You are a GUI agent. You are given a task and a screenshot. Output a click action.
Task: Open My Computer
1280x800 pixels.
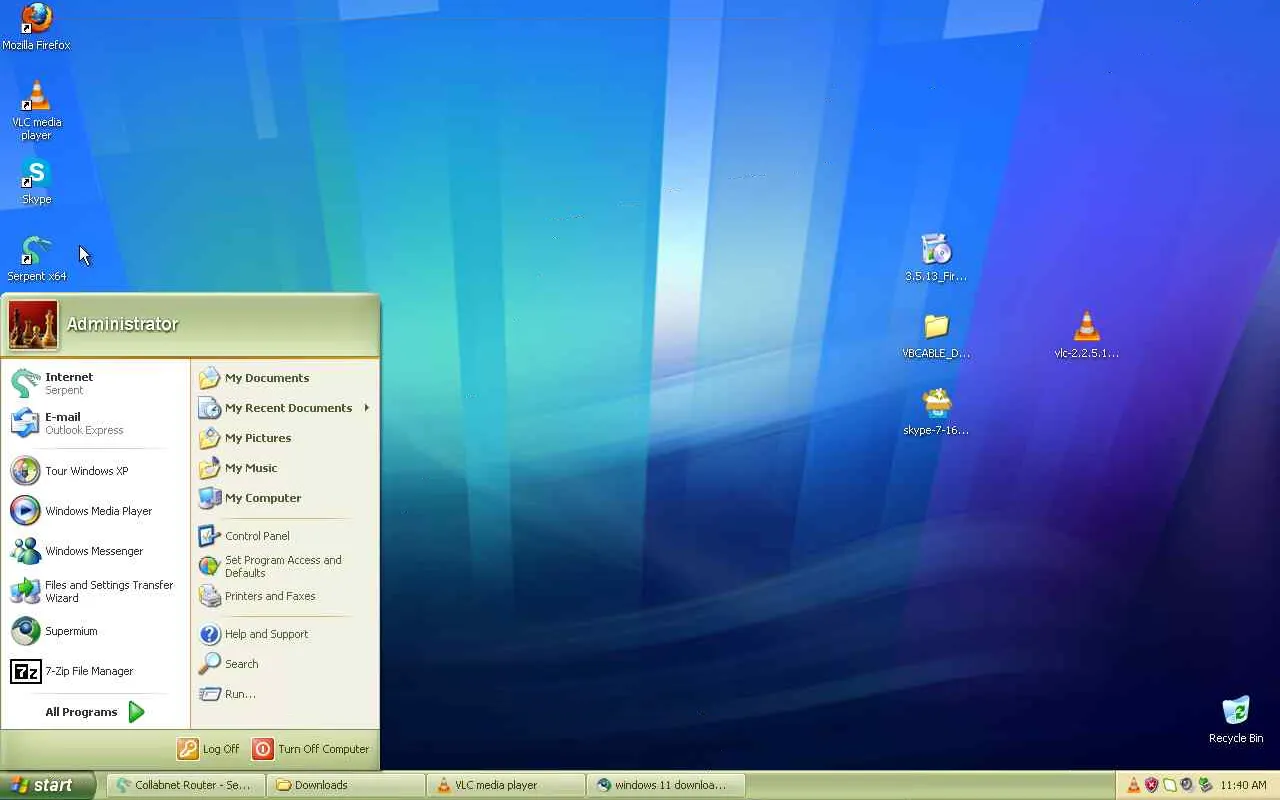[285, 498]
